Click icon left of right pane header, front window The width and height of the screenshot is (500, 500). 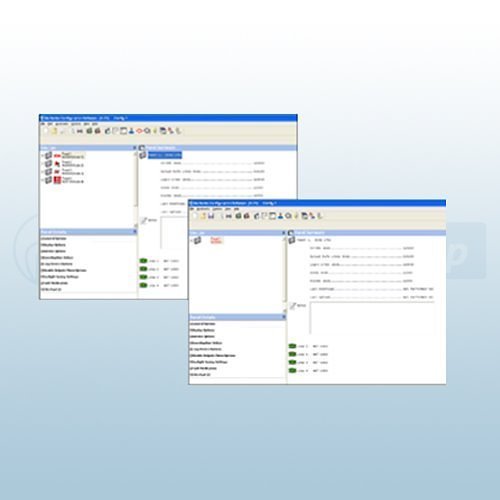pyautogui.click(x=291, y=233)
